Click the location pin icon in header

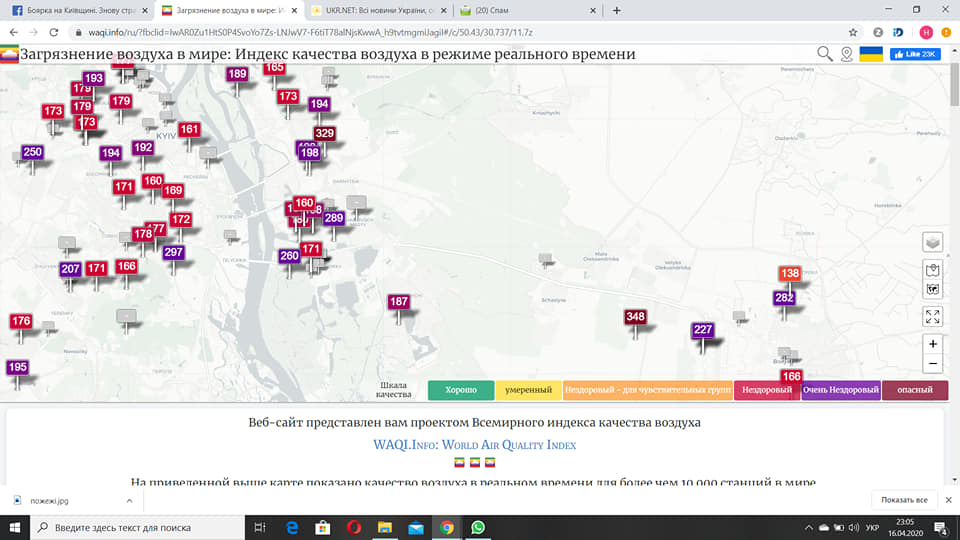847,54
